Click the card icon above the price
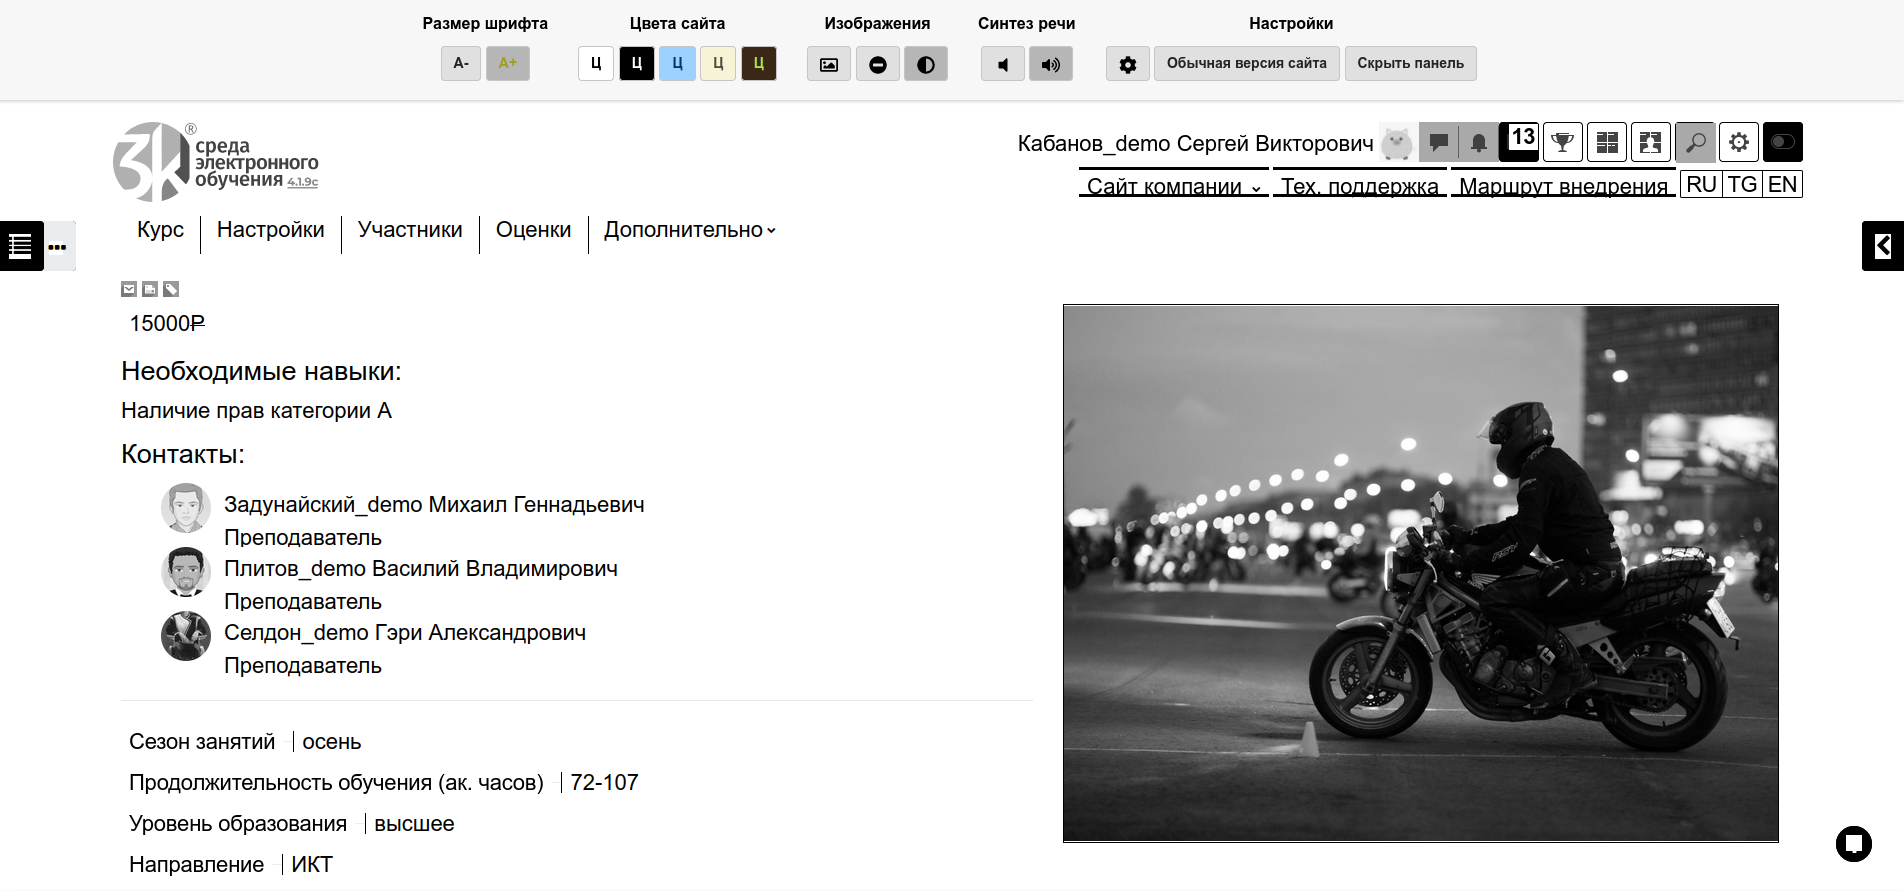 coord(150,289)
